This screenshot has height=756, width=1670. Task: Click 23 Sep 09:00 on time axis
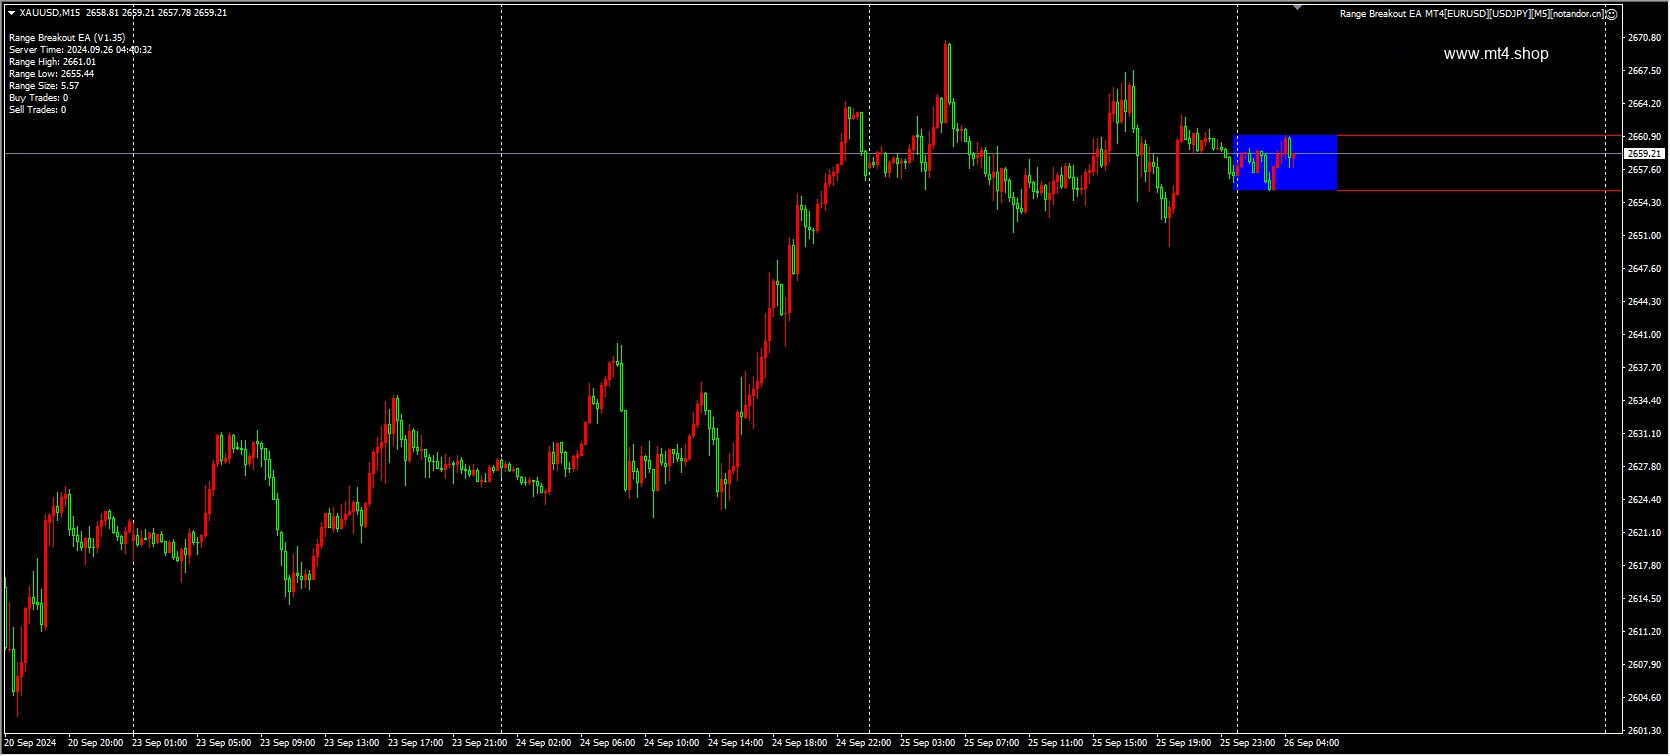pos(287,744)
